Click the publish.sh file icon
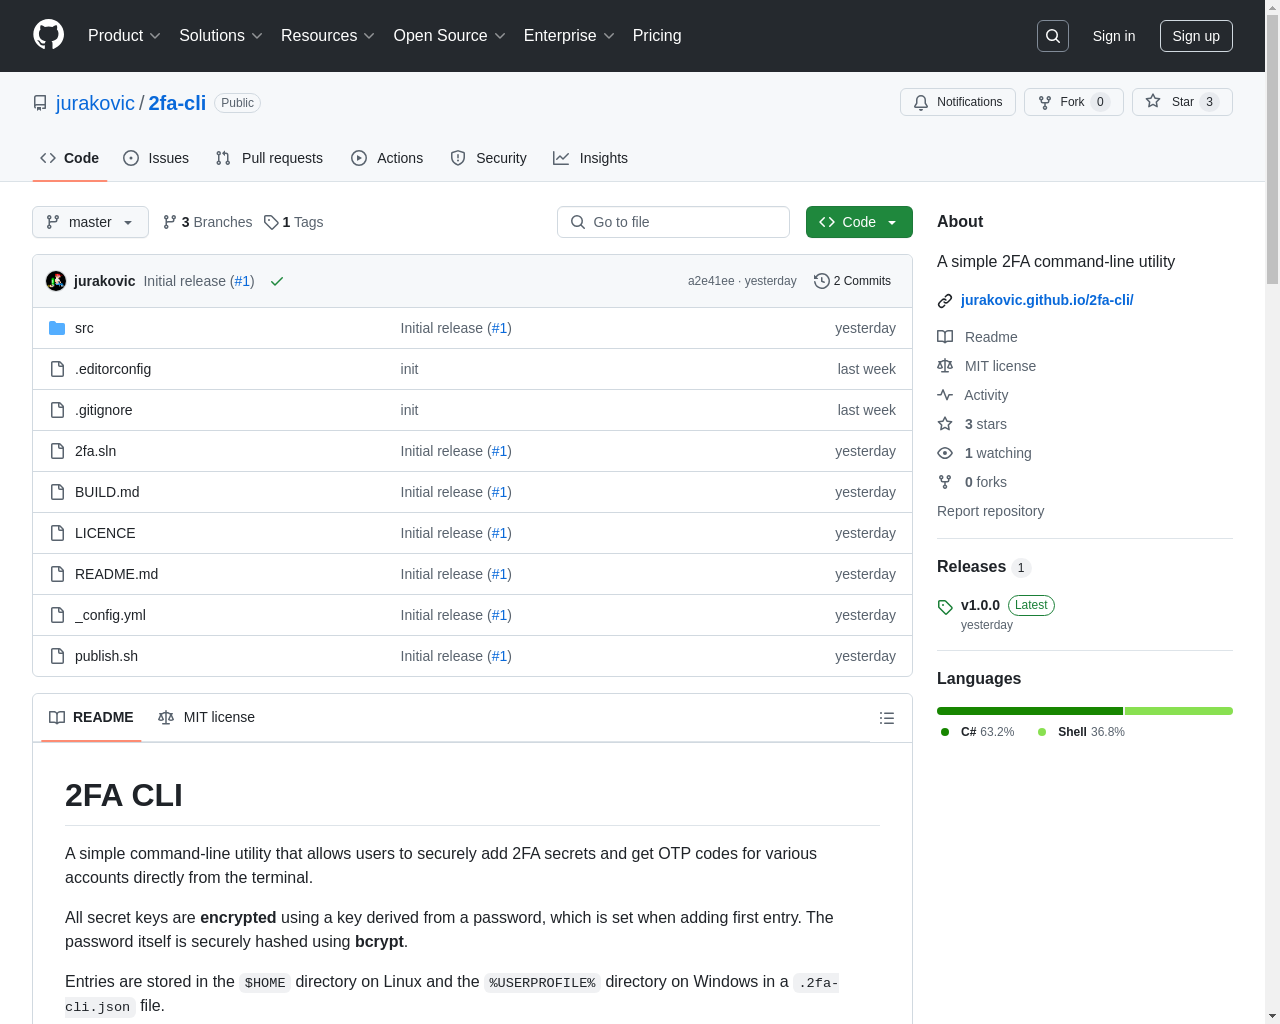 pos(57,656)
